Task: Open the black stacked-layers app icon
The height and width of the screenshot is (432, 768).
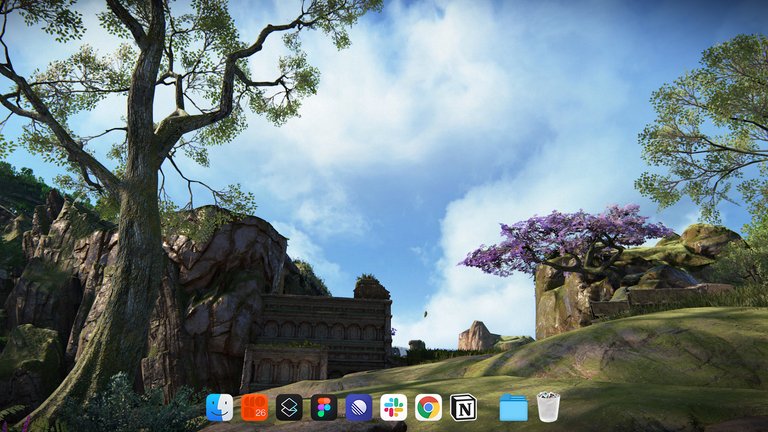Action: (x=289, y=408)
